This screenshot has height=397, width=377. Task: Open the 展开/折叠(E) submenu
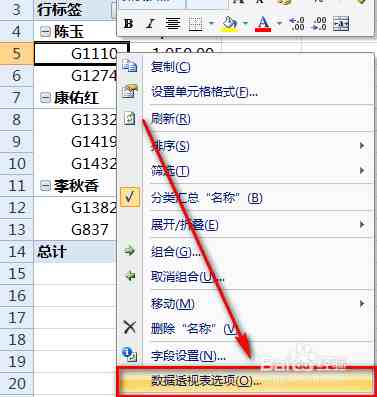pos(245,225)
